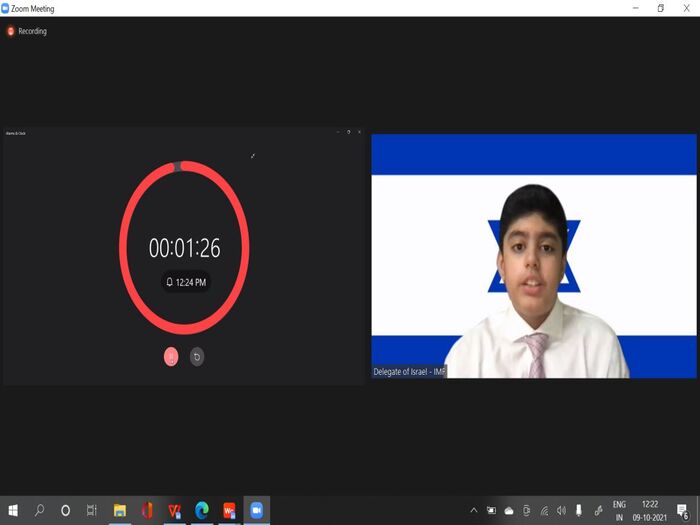The image size is (700, 525).
Task: Click the 12:24 PM alarm bell indicator
Action: pyautogui.click(x=186, y=282)
